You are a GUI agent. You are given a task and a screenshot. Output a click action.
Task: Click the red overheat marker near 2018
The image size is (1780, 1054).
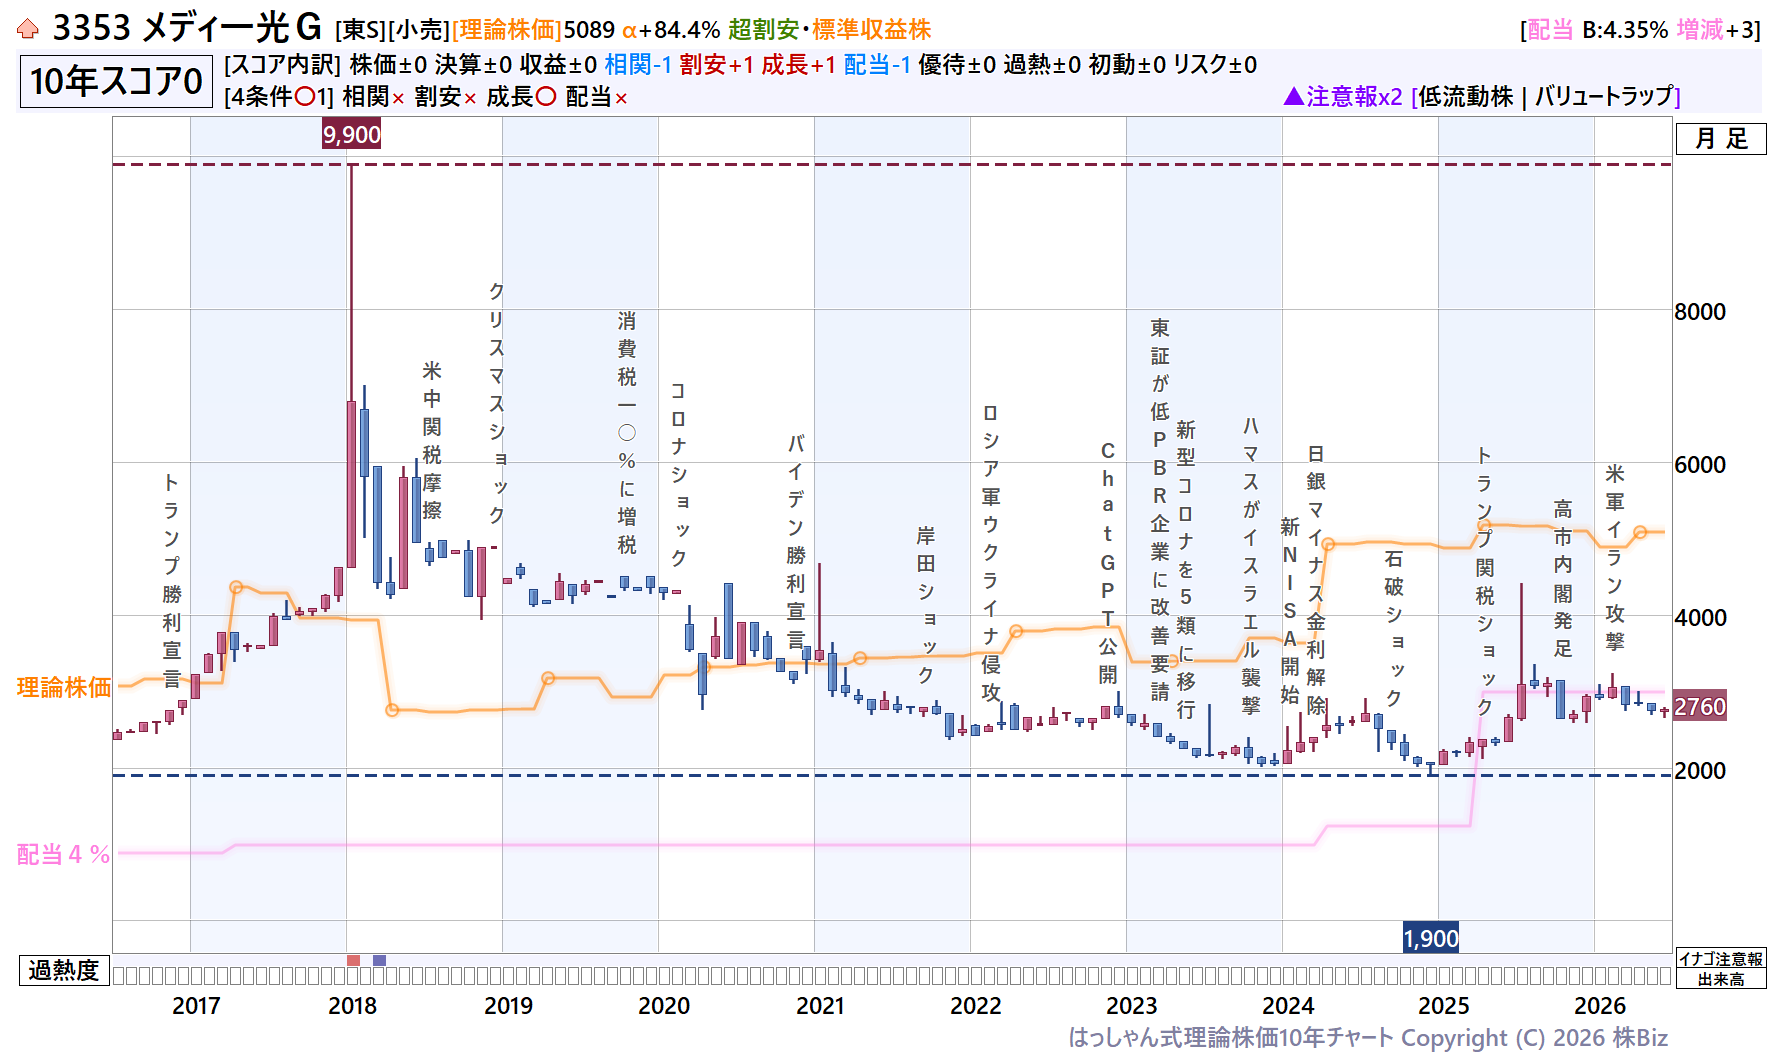[x=353, y=960]
